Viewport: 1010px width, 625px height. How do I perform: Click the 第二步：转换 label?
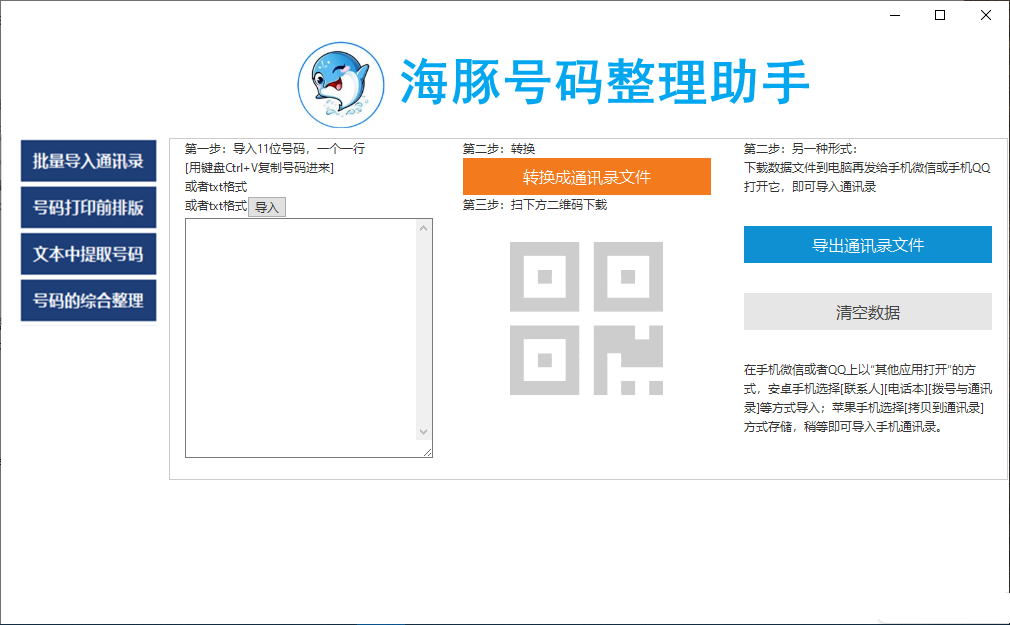tap(499, 149)
